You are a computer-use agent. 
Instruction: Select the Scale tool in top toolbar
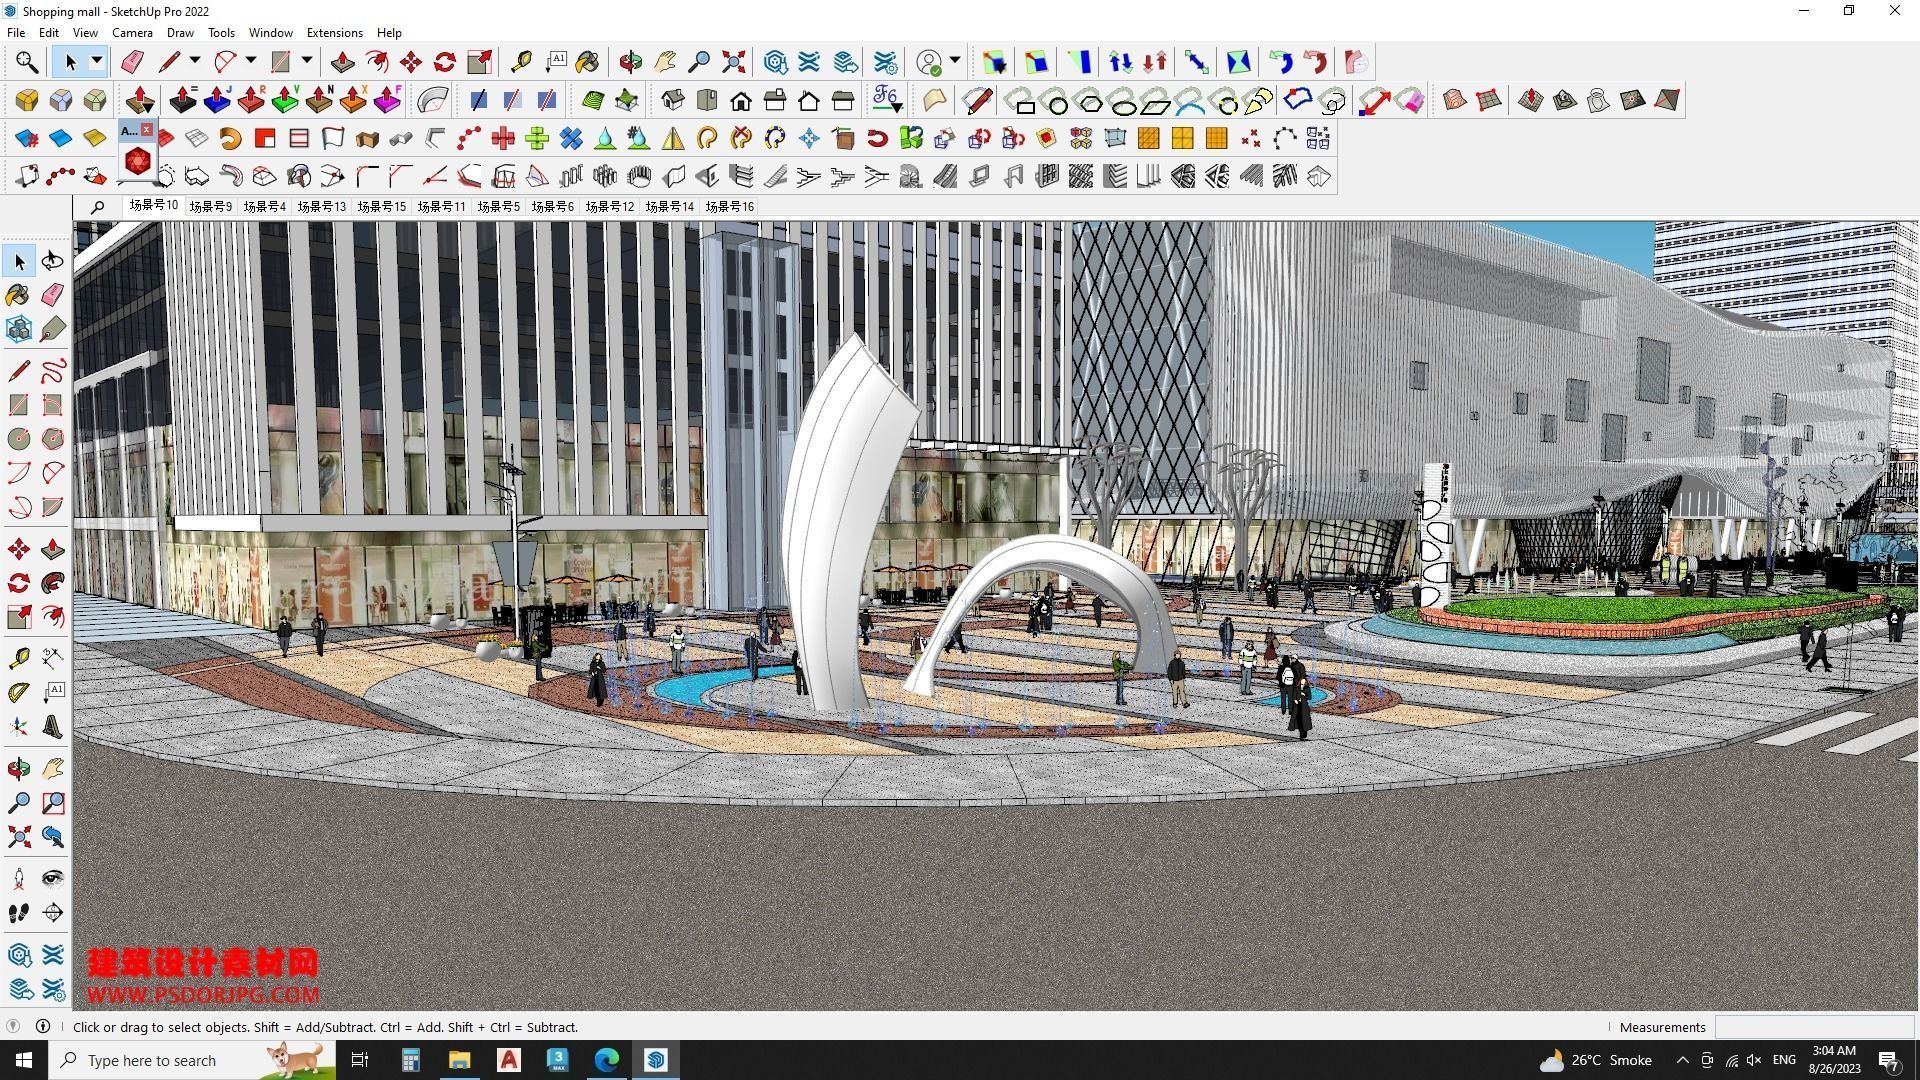[x=479, y=62]
